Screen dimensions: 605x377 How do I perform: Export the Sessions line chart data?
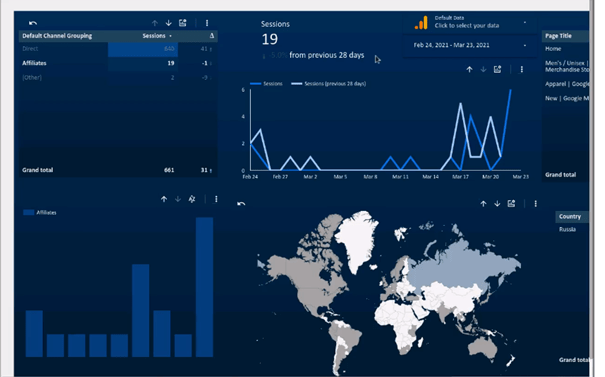(x=497, y=69)
